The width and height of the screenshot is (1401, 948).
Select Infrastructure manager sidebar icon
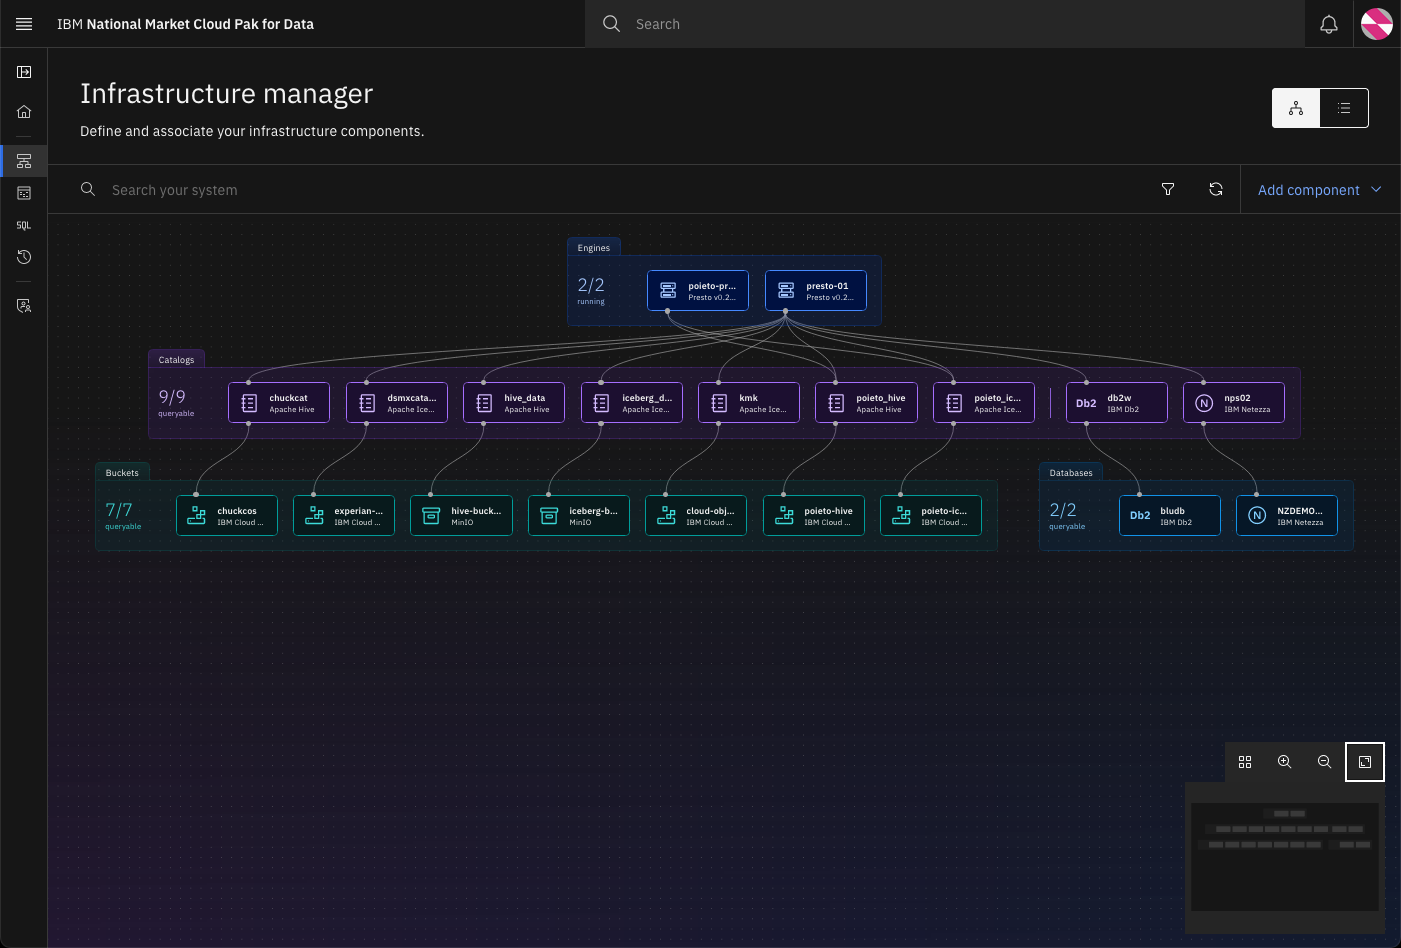click(24, 161)
